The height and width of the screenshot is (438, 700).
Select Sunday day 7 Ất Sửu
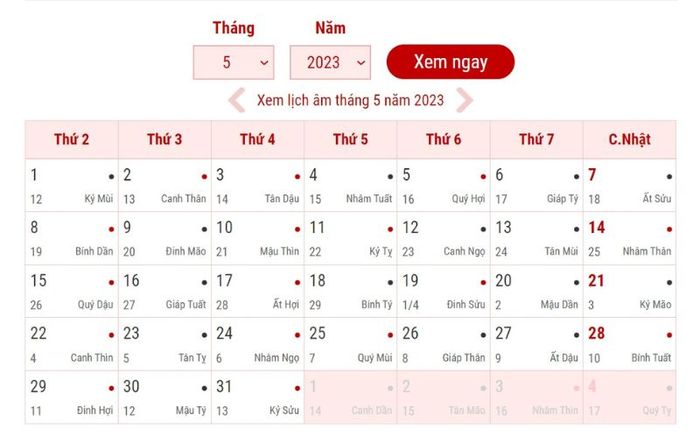(x=629, y=185)
